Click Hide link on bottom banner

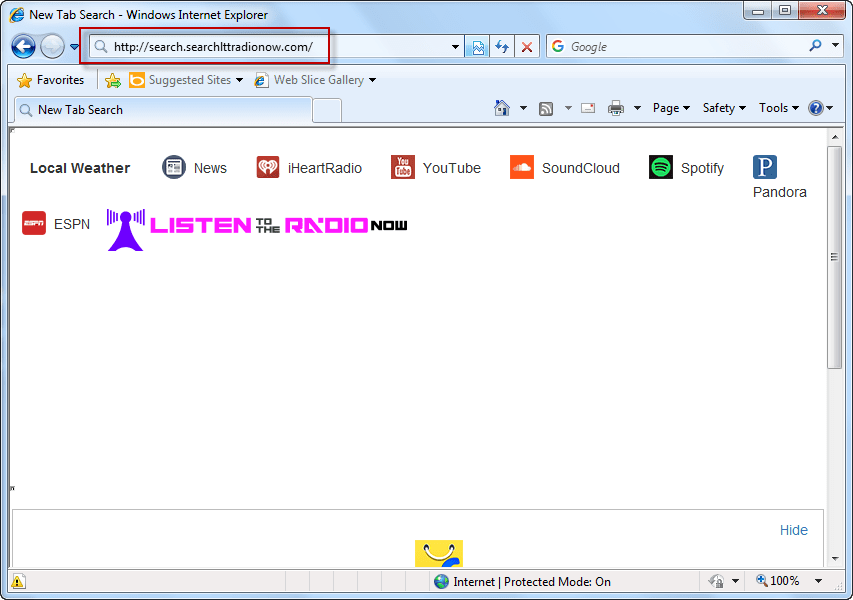(793, 530)
